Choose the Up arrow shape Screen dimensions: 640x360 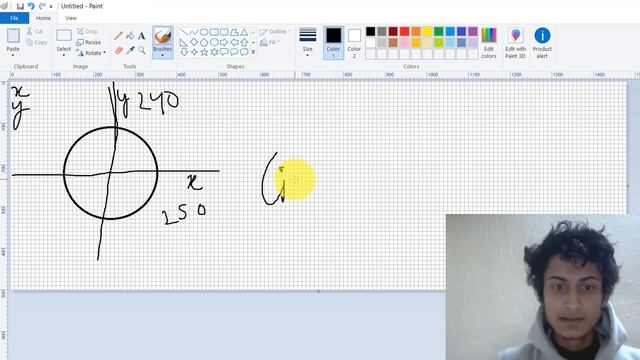(x=244, y=42)
